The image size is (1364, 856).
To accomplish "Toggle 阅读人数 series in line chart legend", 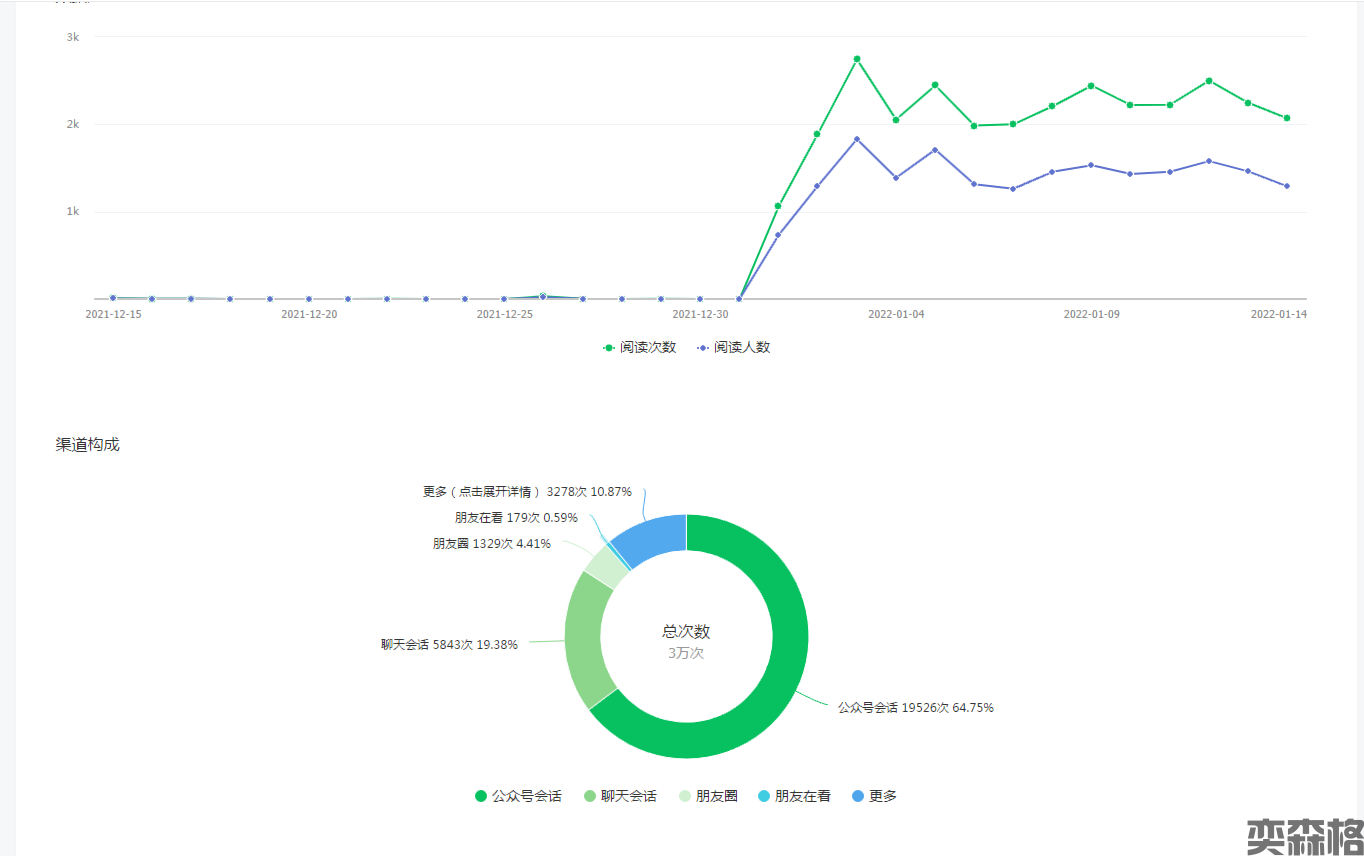I will pos(734,347).
